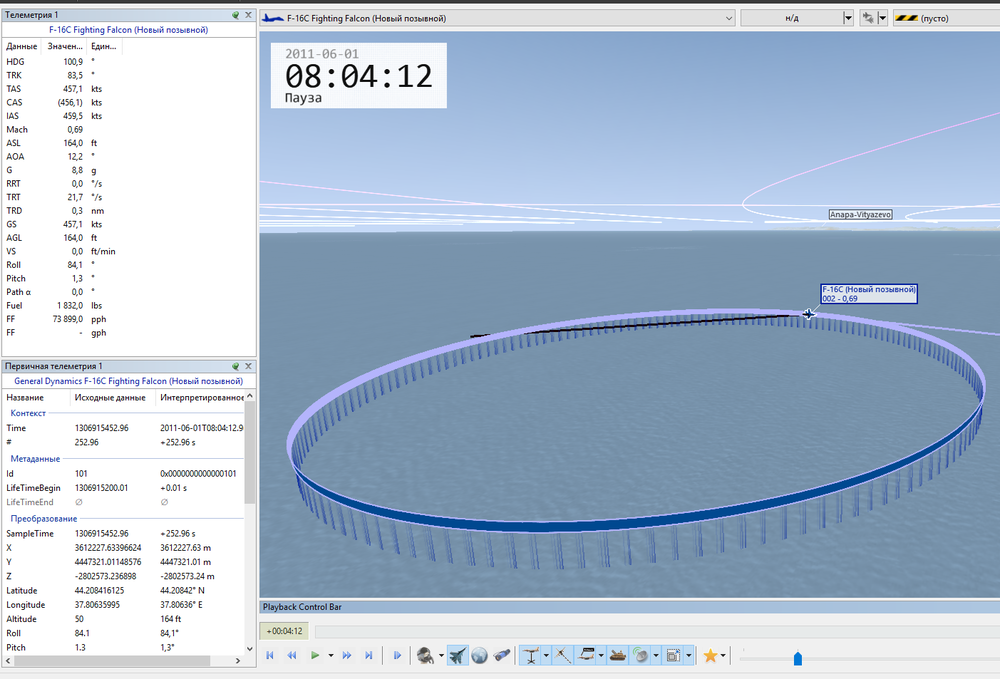Jump to the beginning of the recording
The image size is (1000, 679).
pos(270,656)
